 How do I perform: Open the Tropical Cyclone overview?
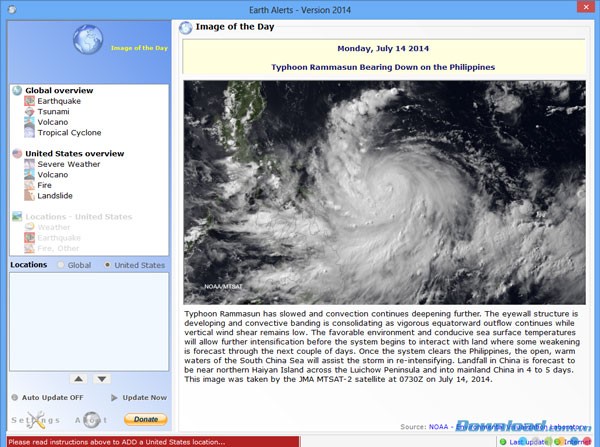[69, 133]
